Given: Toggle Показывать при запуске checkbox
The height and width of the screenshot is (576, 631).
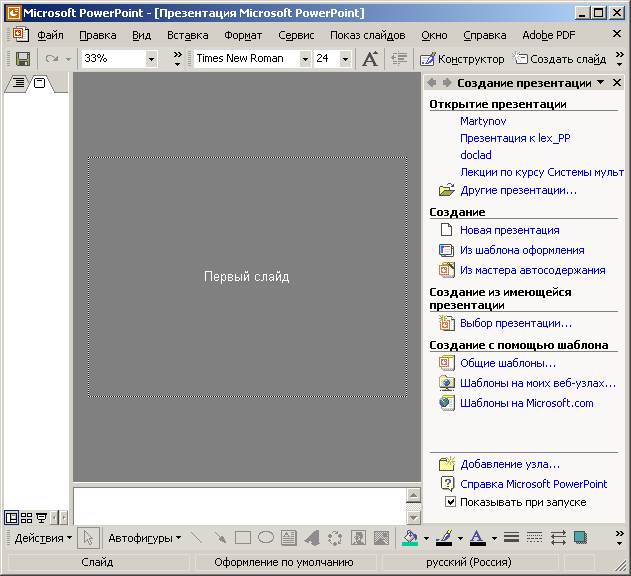Looking at the screenshot, I should click(450, 502).
